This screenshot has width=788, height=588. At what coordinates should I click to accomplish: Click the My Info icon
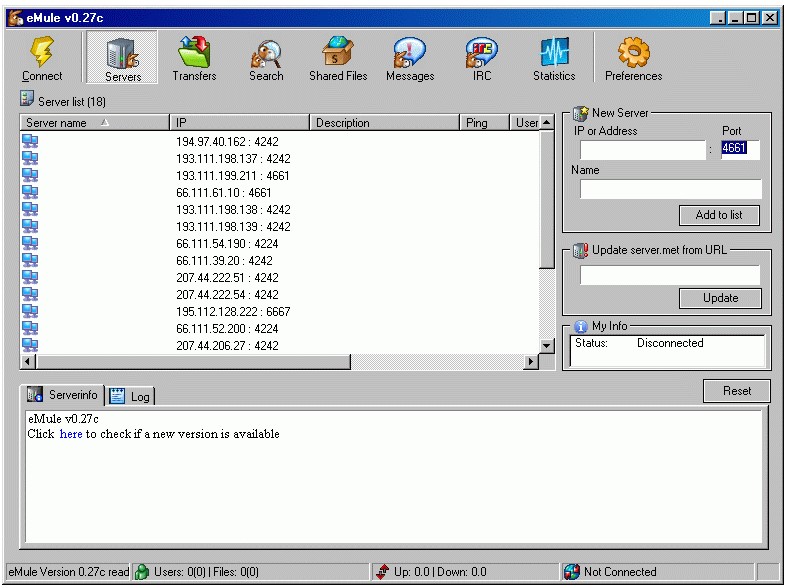[580, 326]
